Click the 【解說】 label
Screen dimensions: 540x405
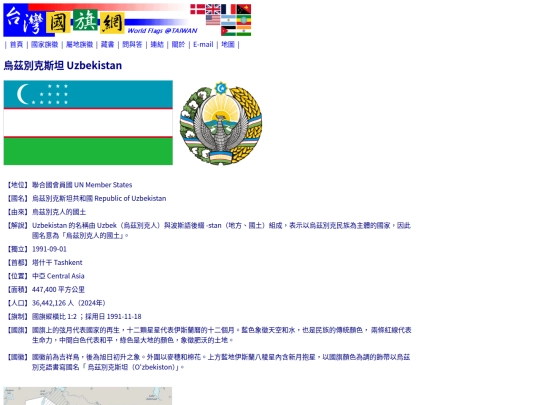(x=17, y=226)
